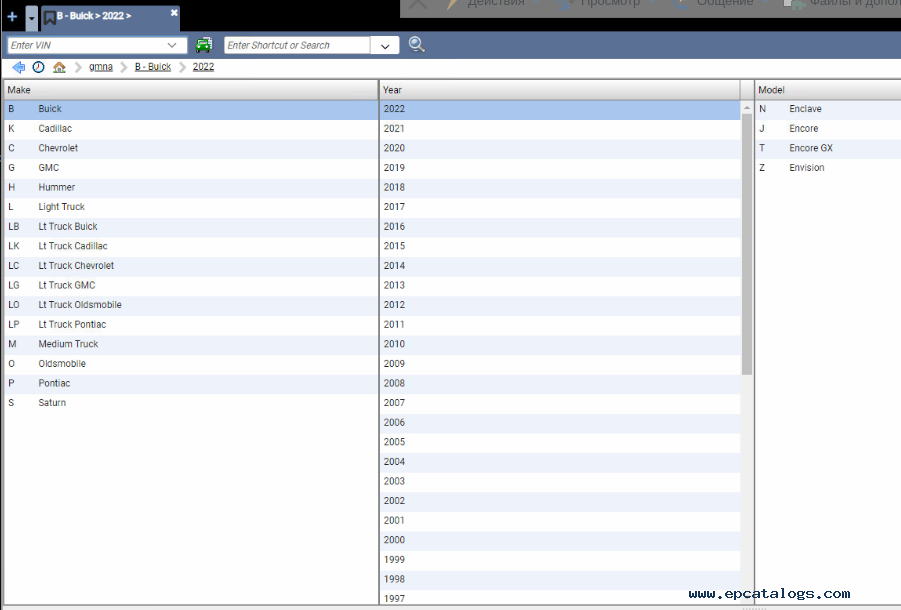Pick year 2018 from the Year list
Screen dimensions: 901x610
click(x=560, y=187)
